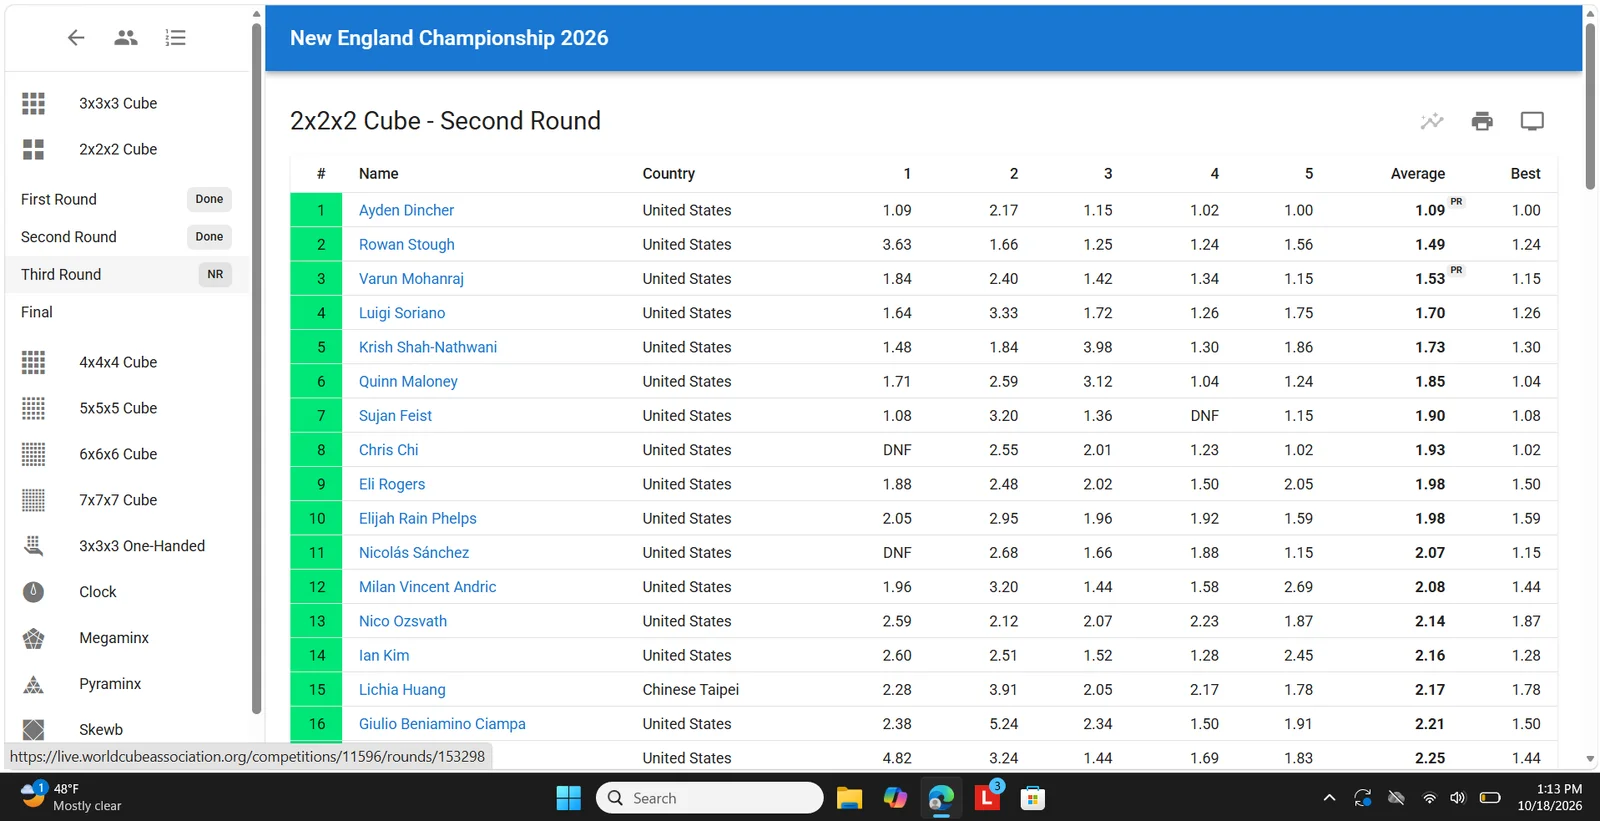Screen dimensions: 1600x821
Task: Select the 3x3x3 Cube event
Action: [x=128, y=103]
